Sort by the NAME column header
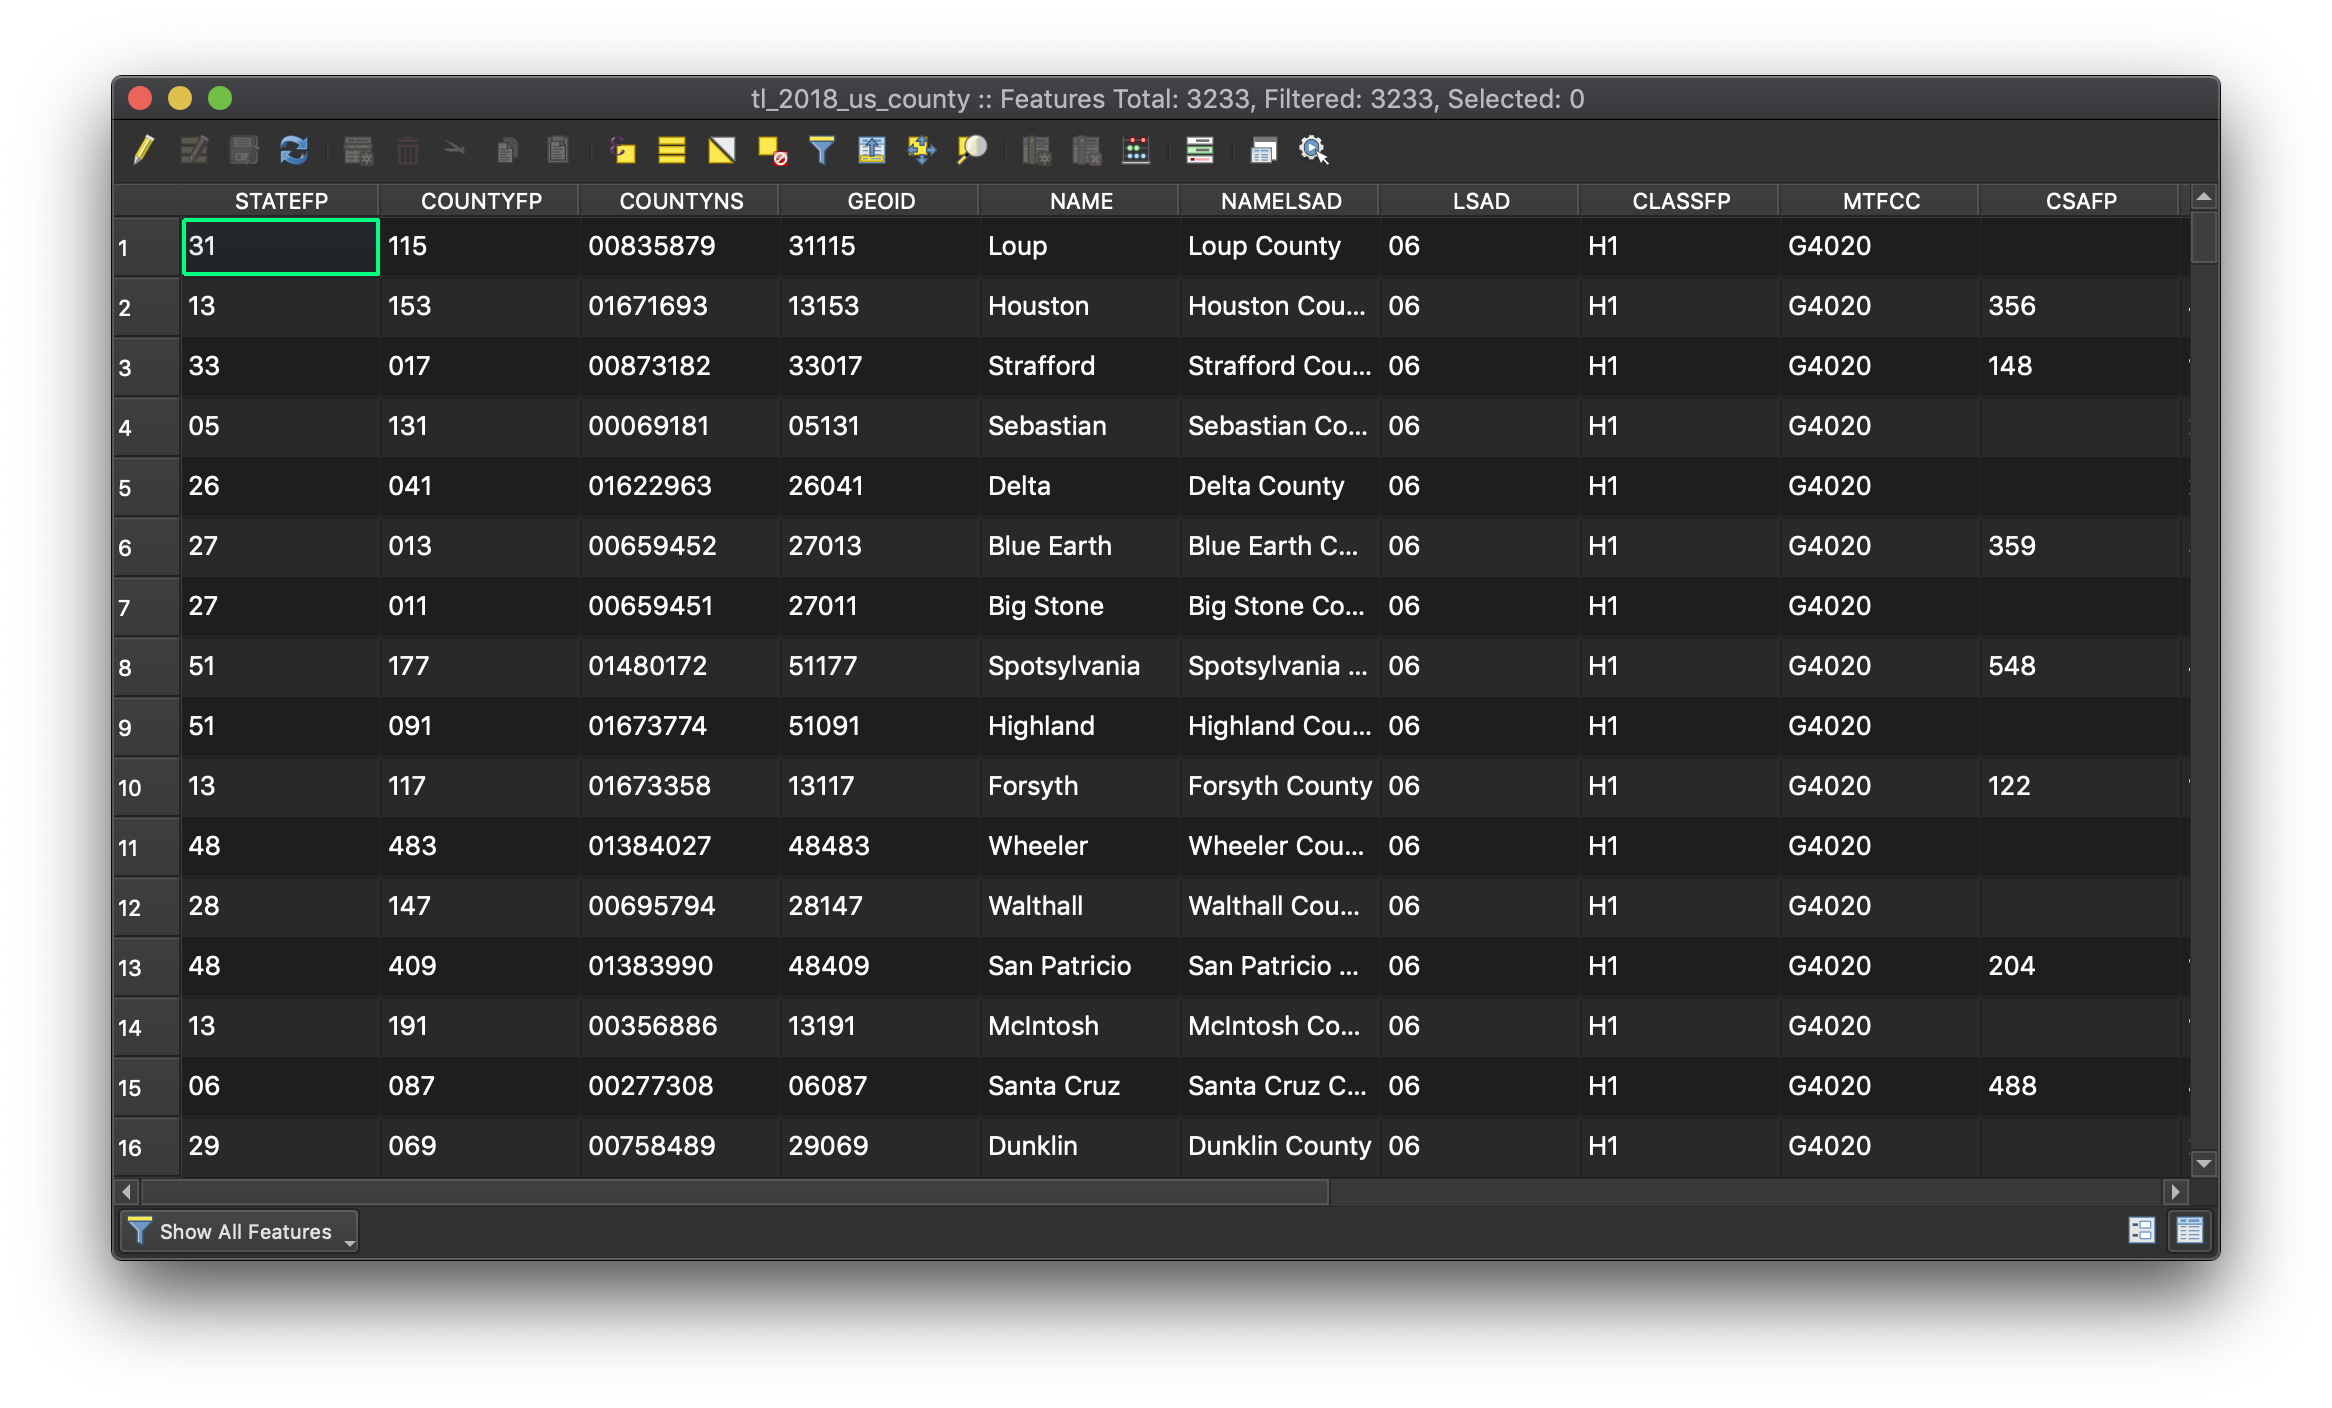This screenshot has height=1408, width=2332. [x=1081, y=201]
